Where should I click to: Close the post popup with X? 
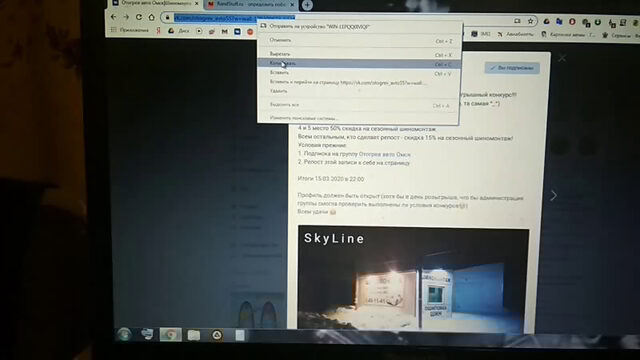[562, 58]
